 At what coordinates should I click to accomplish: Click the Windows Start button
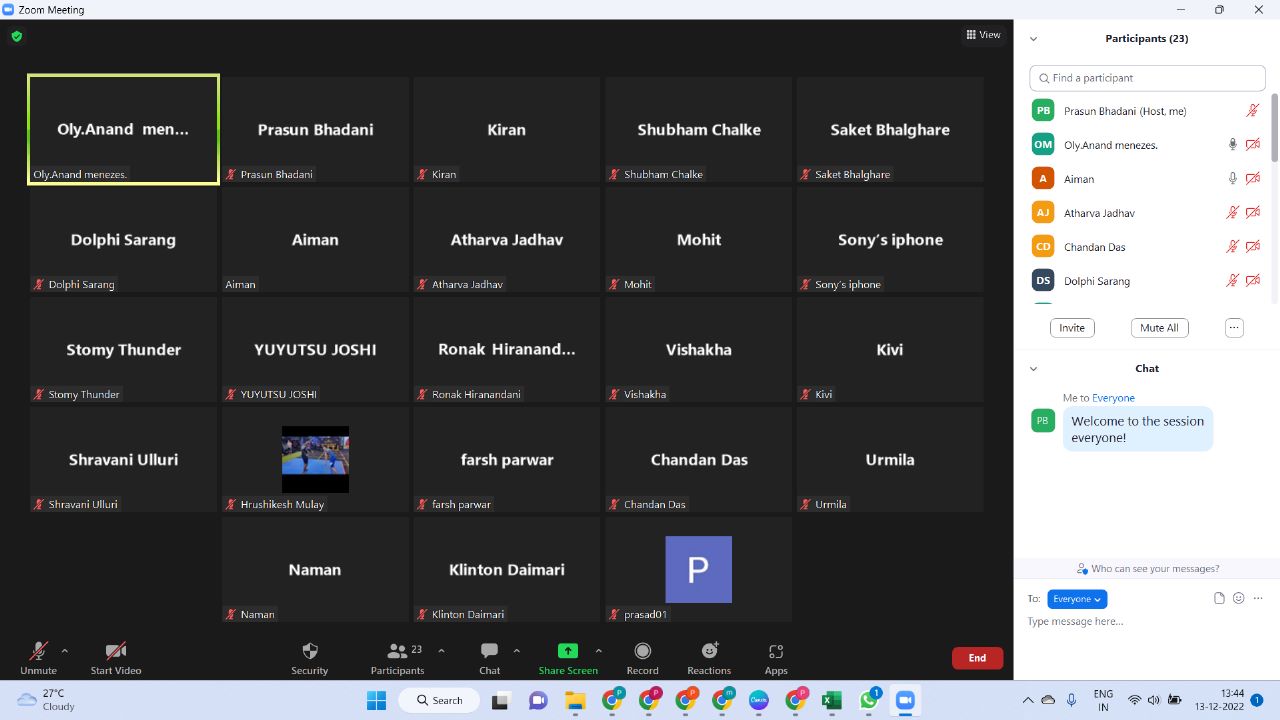point(376,701)
